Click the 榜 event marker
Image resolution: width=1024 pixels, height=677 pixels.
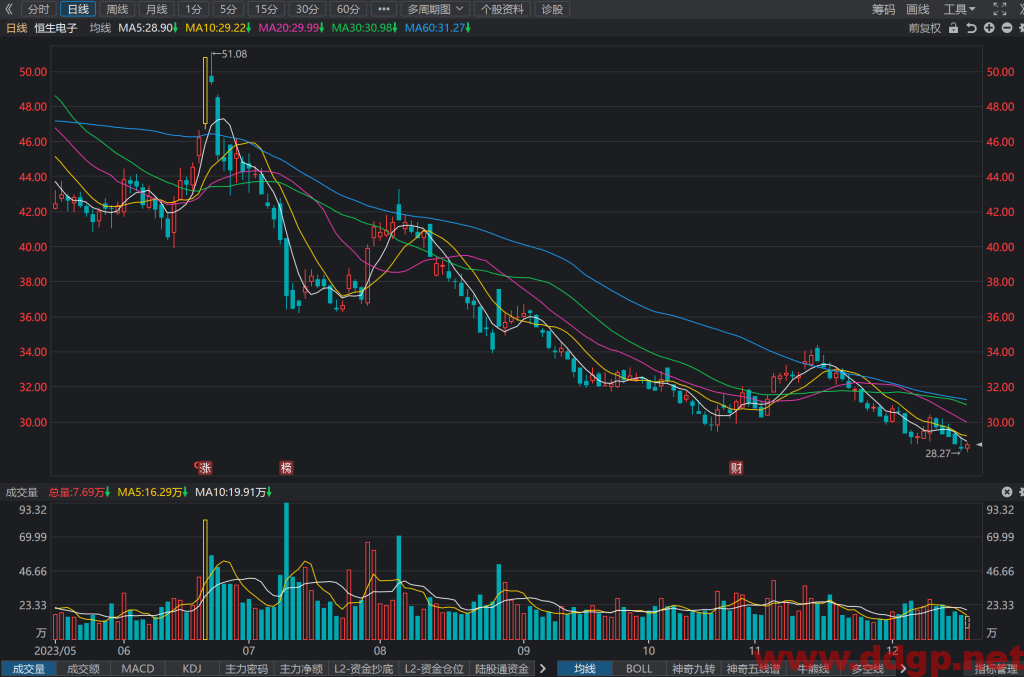coord(286,467)
